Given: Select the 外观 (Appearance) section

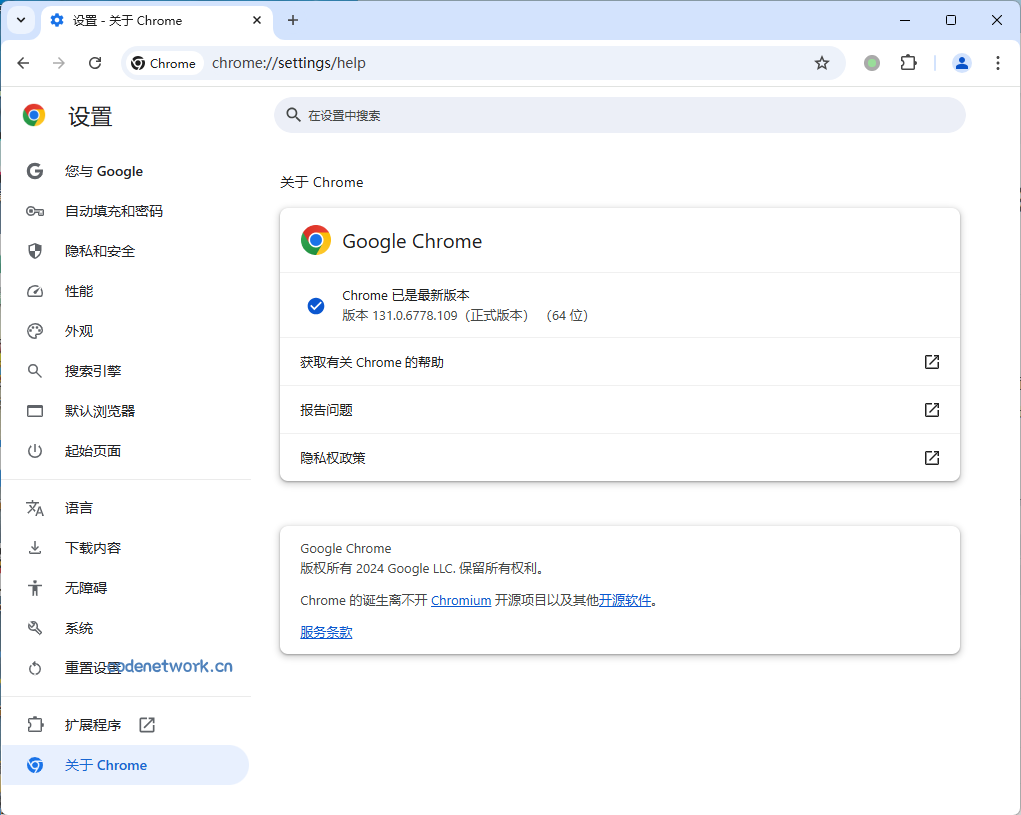Looking at the screenshot, I should click(x=80, y=331).
